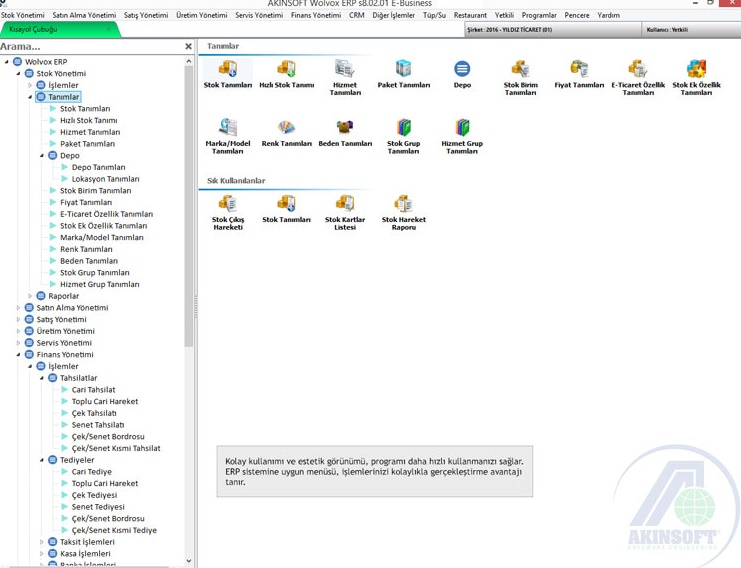Open the Stok Tanımları icon in Tanımlar
The height and width of the screenshot is (568, 741).
point(228,75)
